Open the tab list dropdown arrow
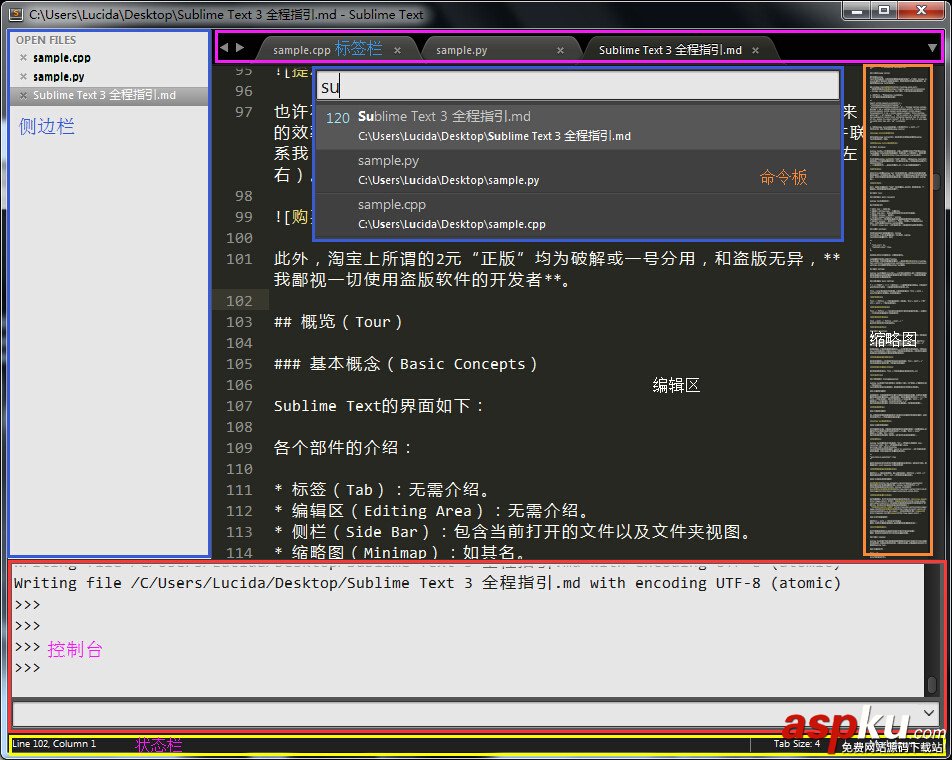 (x=932, y=48)
